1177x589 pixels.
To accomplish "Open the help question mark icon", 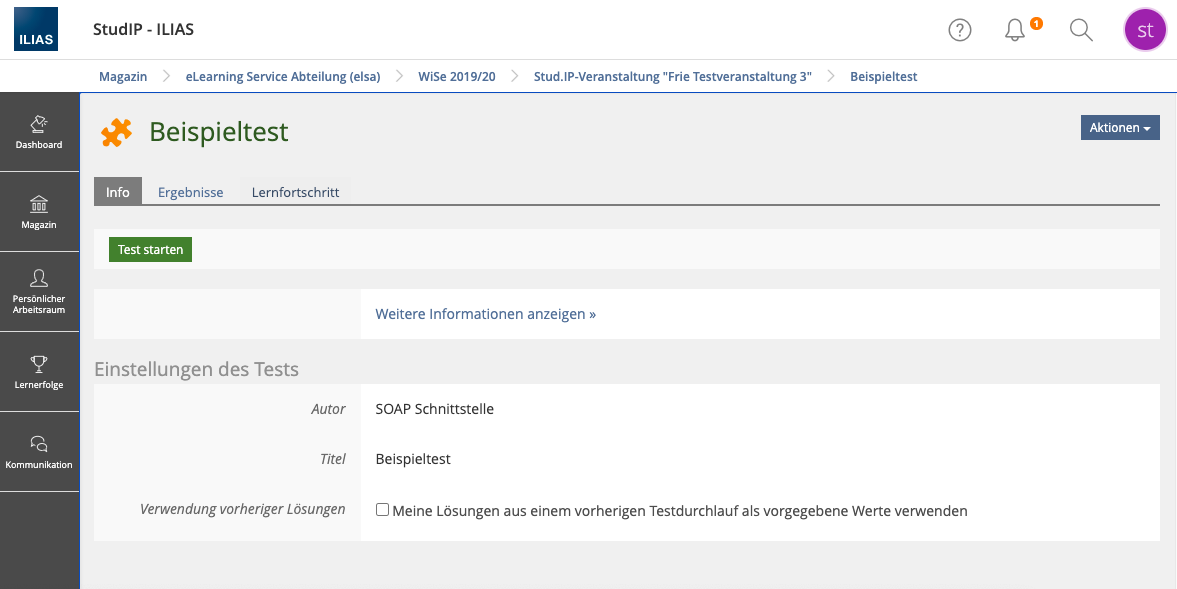I will pyautogui.click(x=959, y=30).
